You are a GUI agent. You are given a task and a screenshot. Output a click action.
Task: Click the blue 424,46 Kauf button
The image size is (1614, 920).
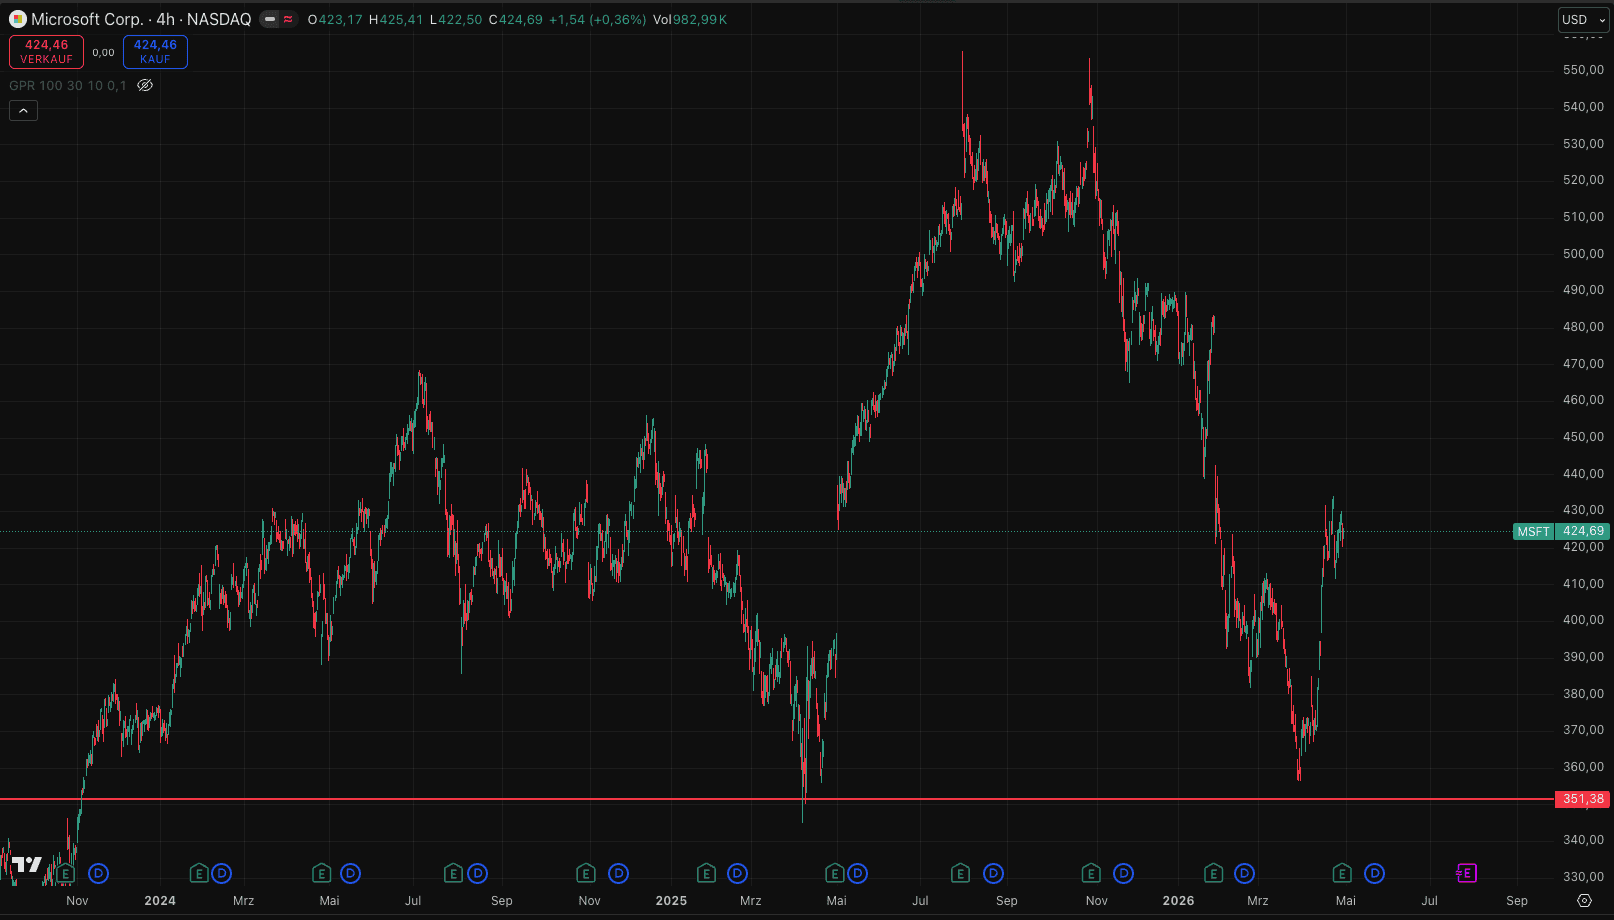pos(155,52)
